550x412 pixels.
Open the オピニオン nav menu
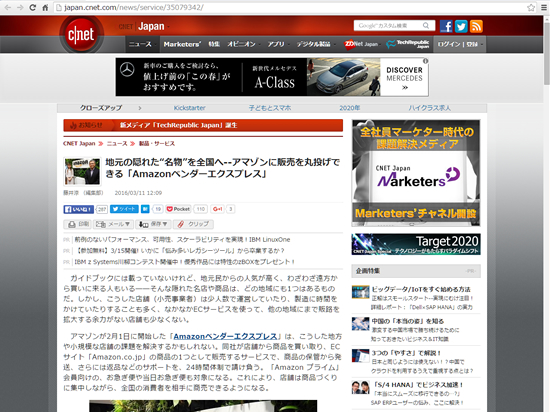click(241, 44)
